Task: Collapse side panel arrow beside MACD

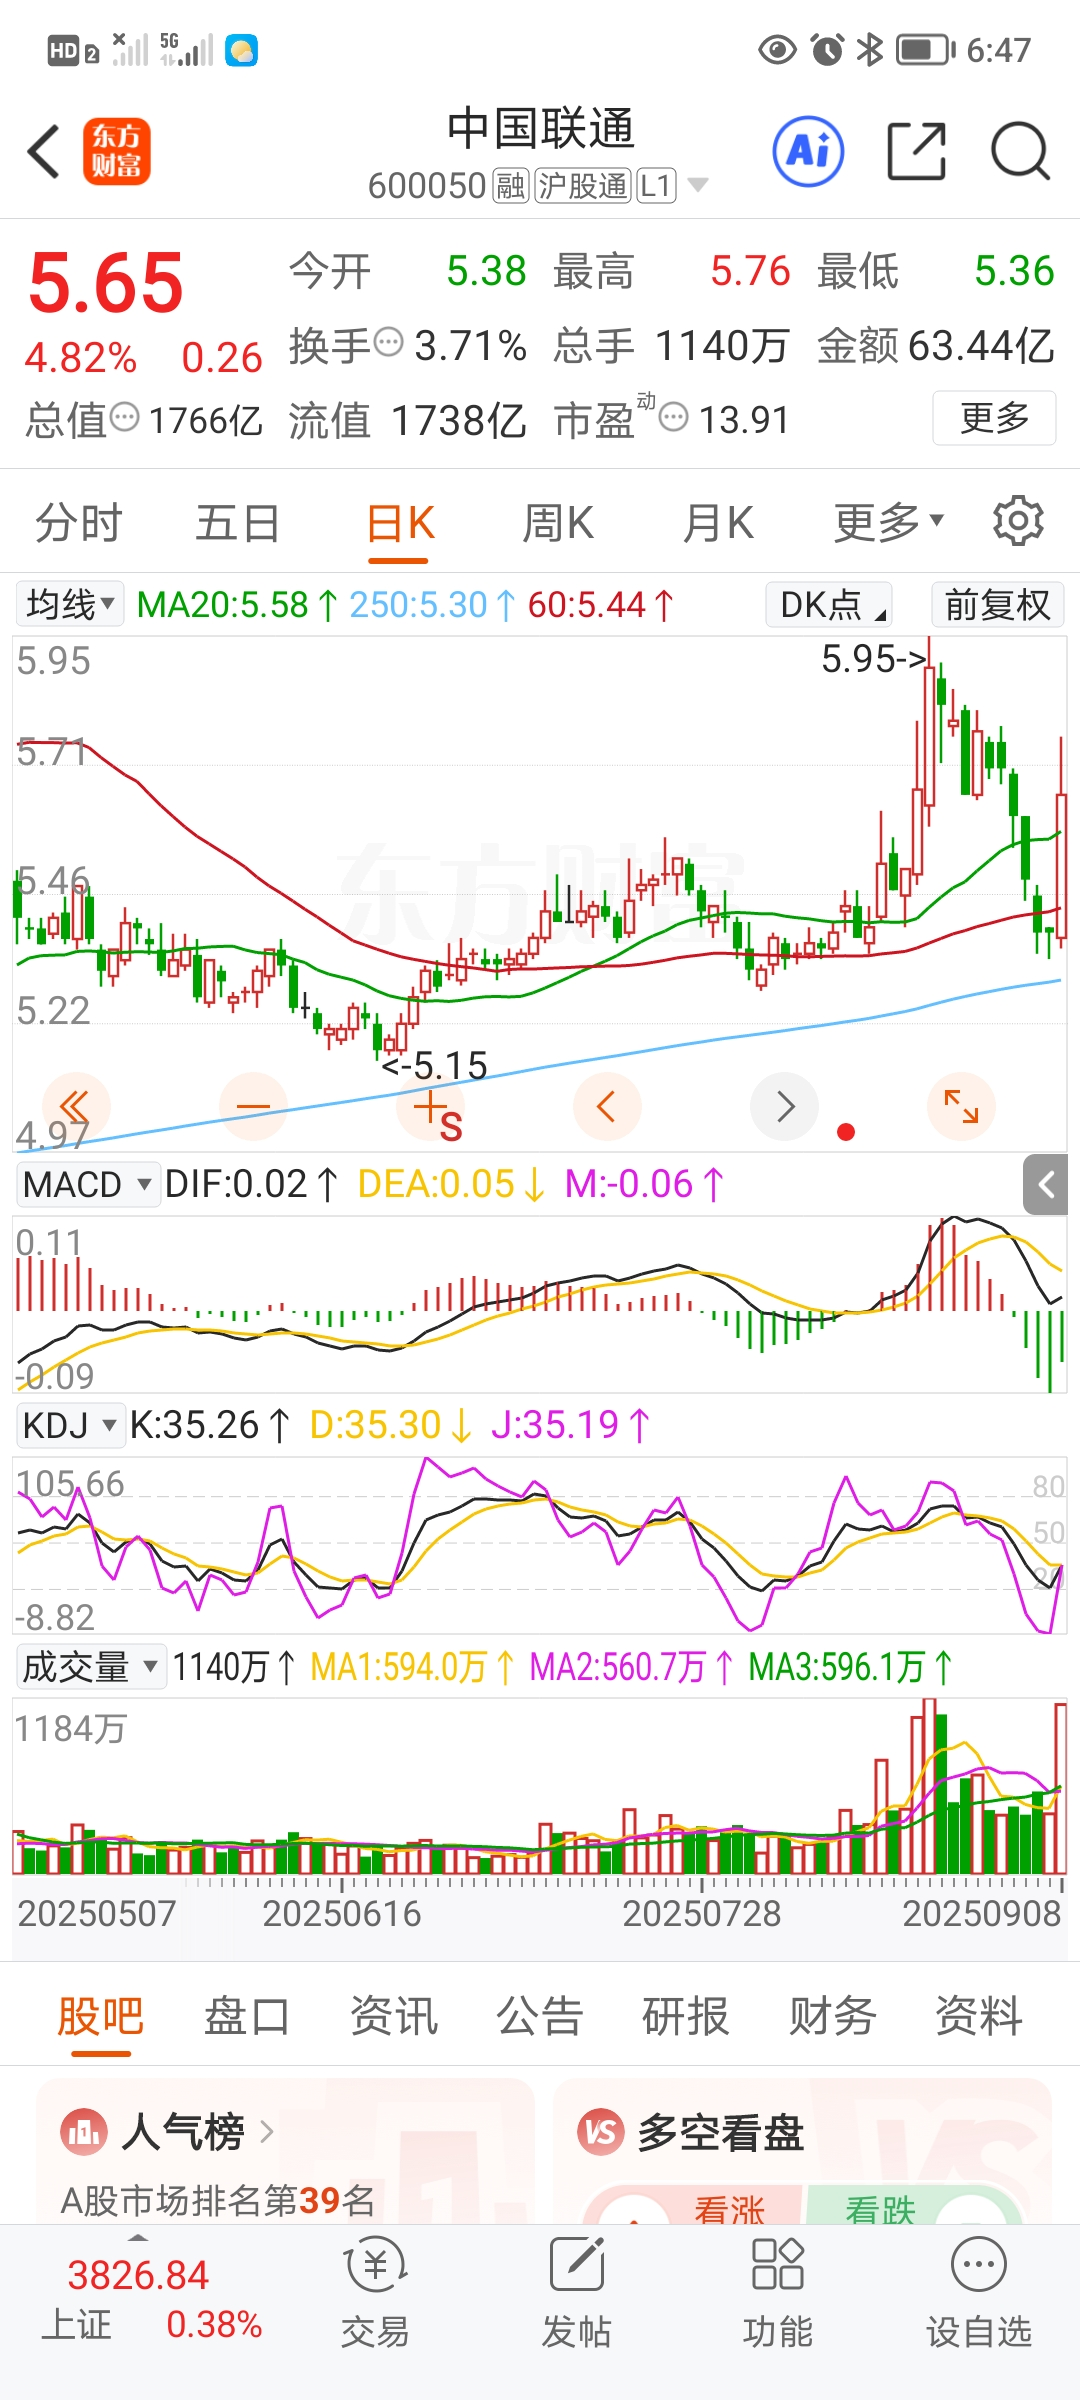Action: 1046,1186
